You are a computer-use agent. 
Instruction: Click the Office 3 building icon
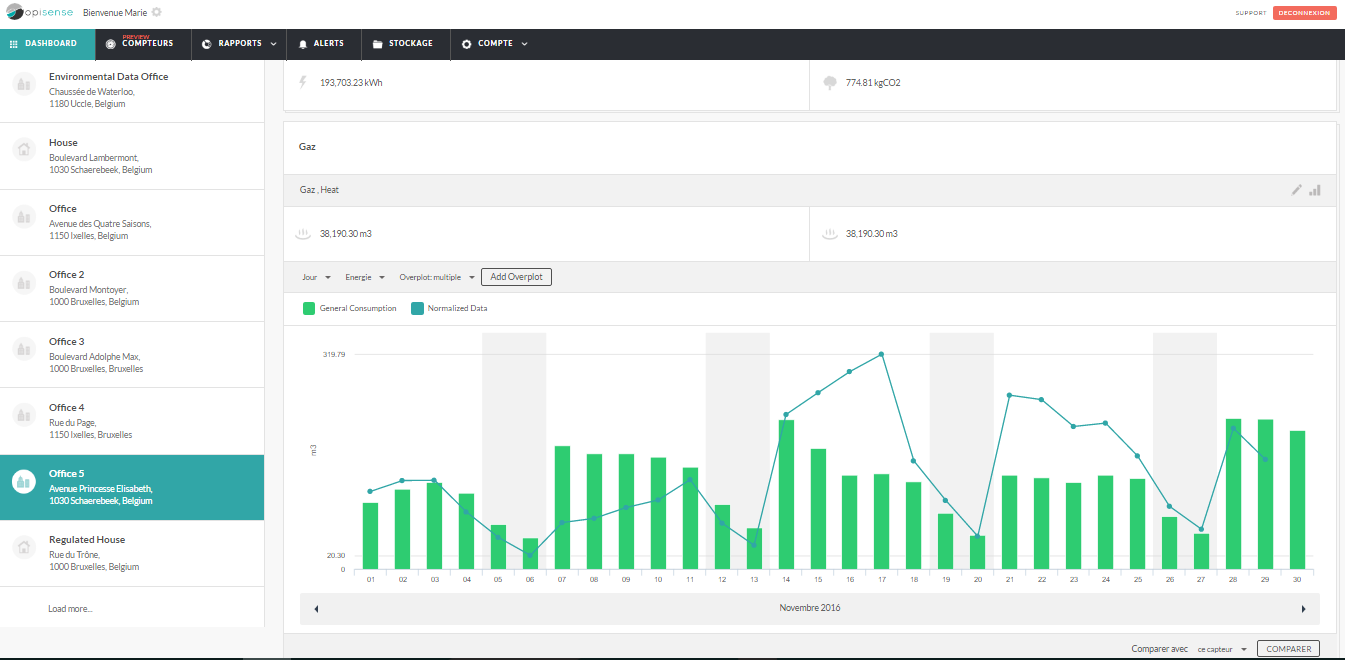pyautogui.click(x=23, y=349)
